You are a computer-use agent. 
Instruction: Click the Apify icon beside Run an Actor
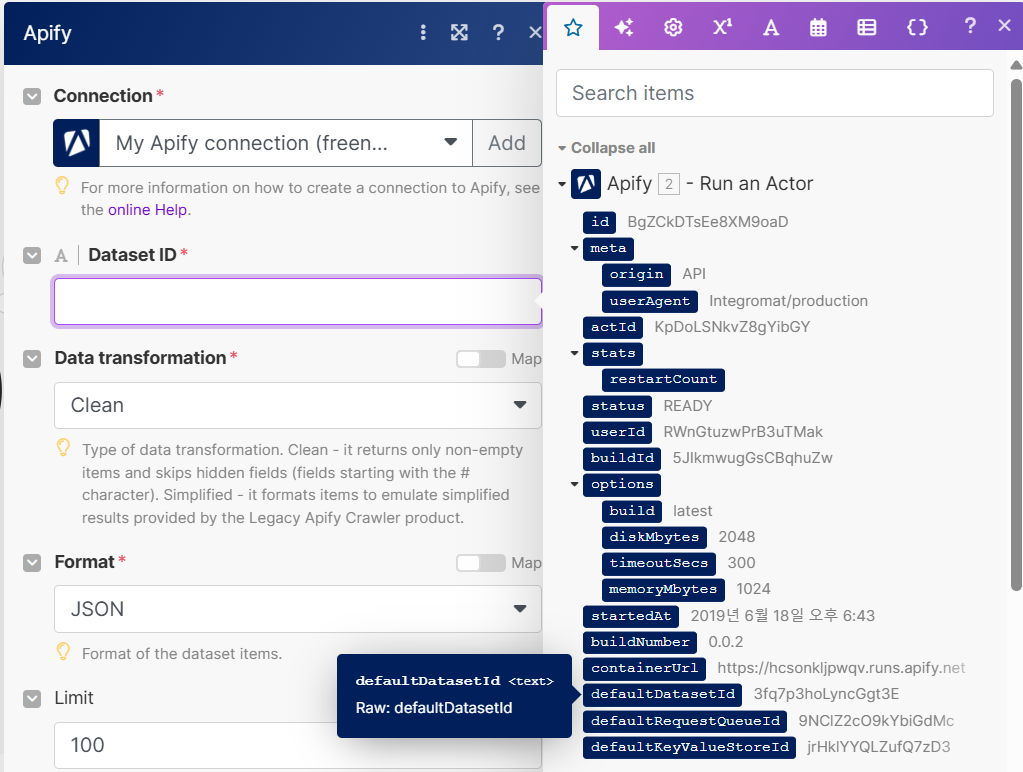pos(586,184)
